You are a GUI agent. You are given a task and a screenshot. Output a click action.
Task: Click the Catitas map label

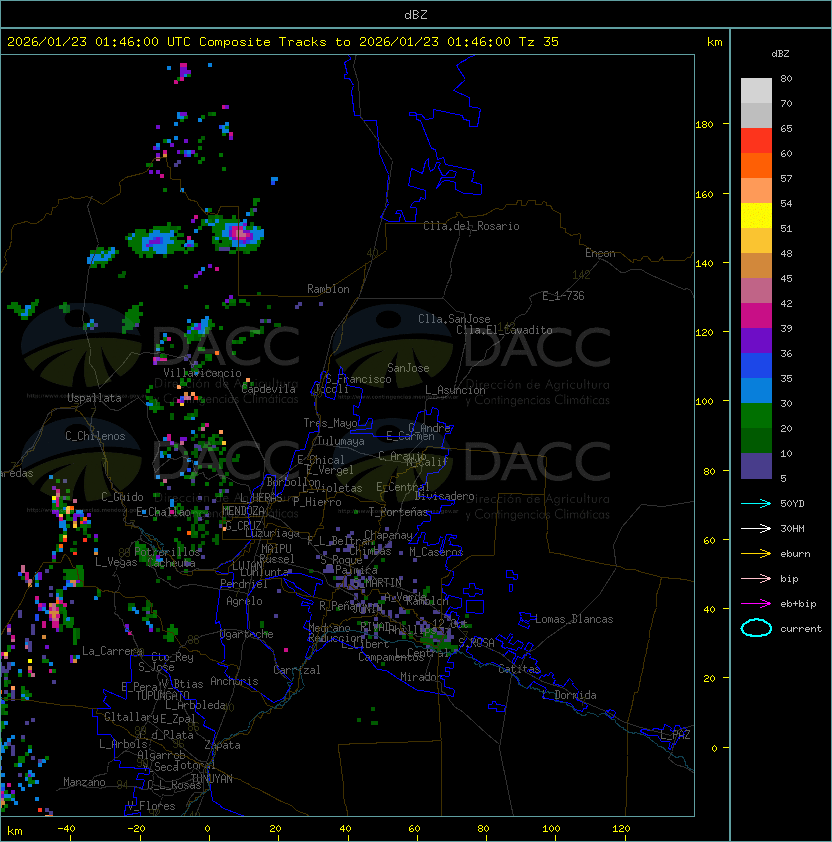(x=519, y=669)
